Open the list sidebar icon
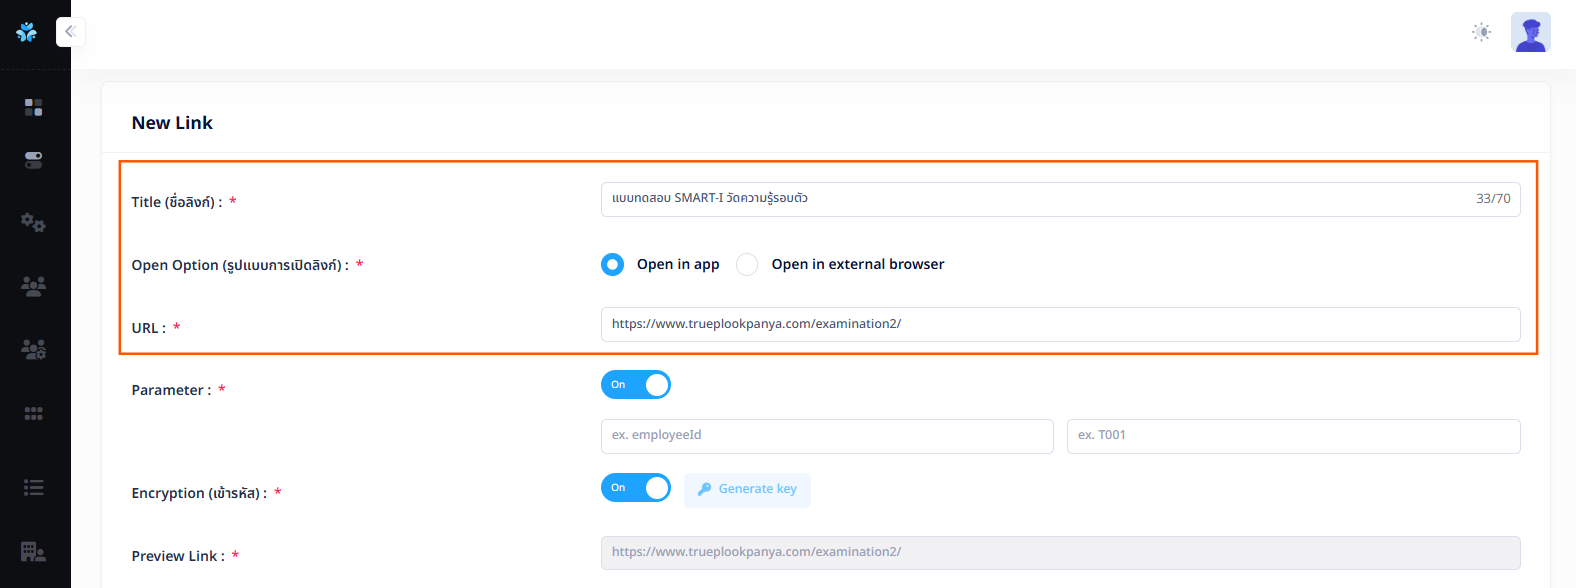The image size is (1576, 588). click(x=34, y=487)
